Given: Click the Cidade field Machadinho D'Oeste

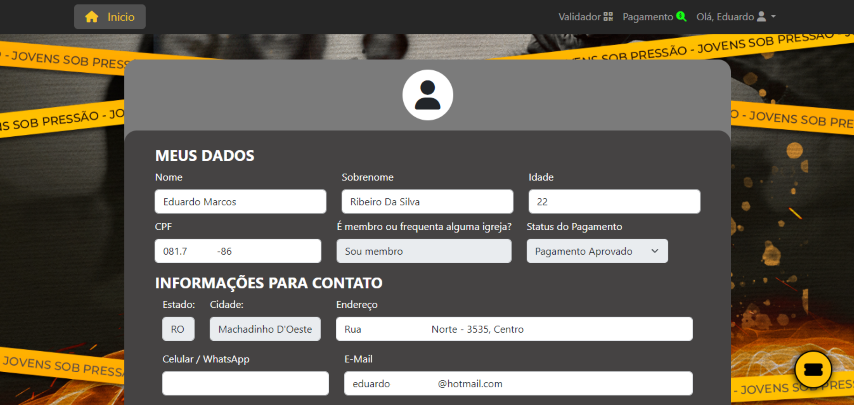Looking at the screenshot, I should pos(265,329).
